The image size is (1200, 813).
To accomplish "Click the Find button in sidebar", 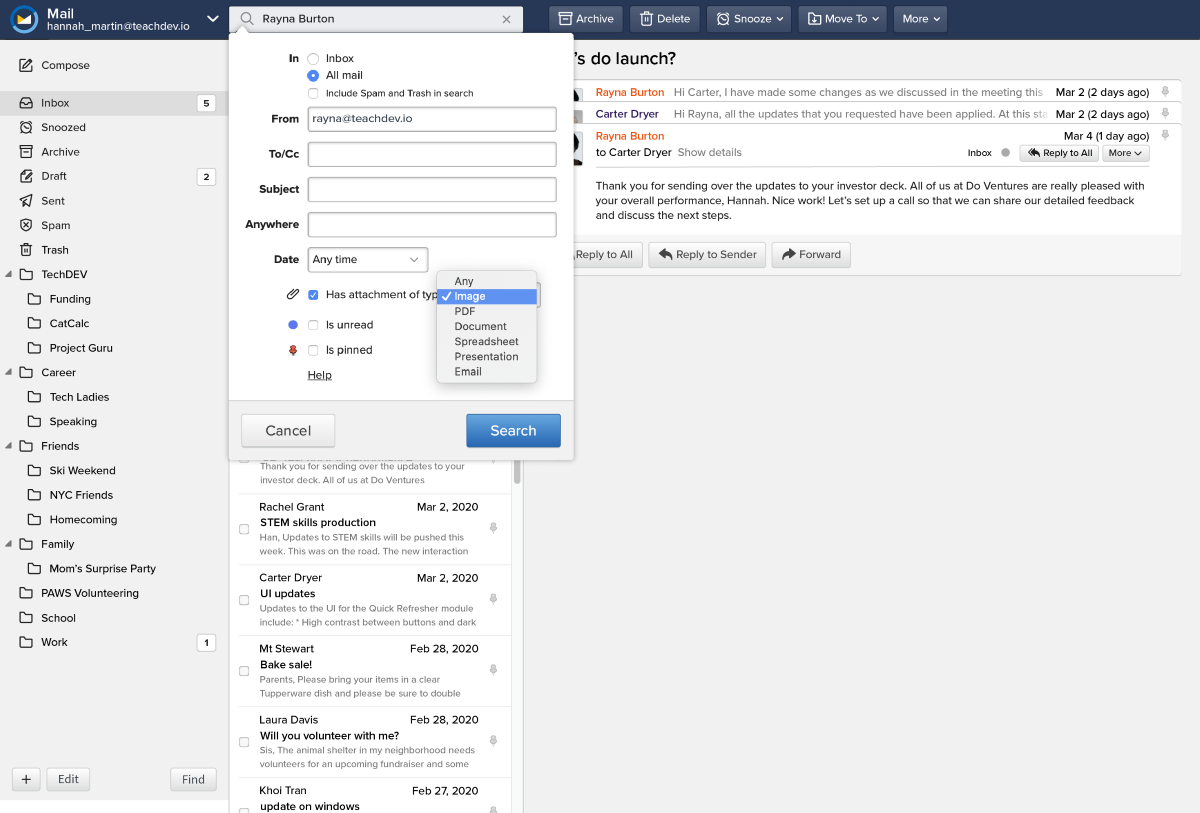I will [193, 780].
